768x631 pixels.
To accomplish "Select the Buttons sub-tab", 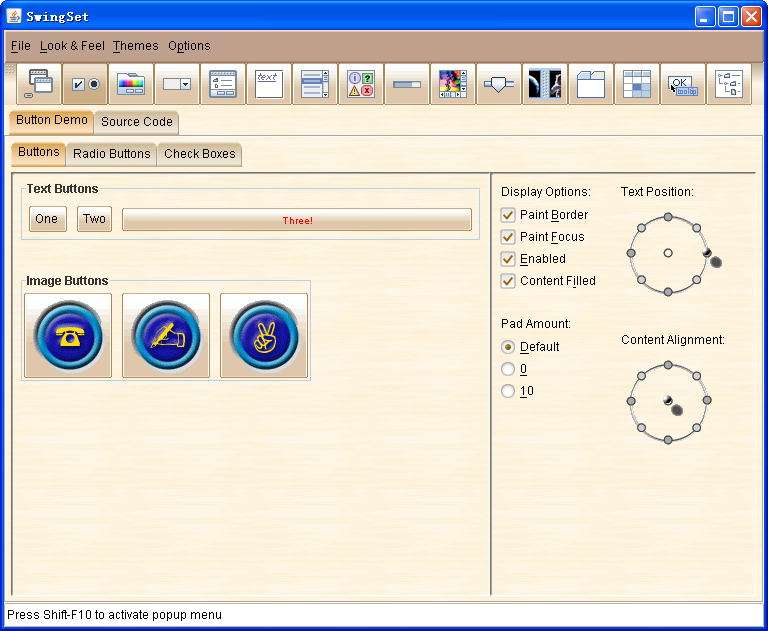I will point(39,152).
